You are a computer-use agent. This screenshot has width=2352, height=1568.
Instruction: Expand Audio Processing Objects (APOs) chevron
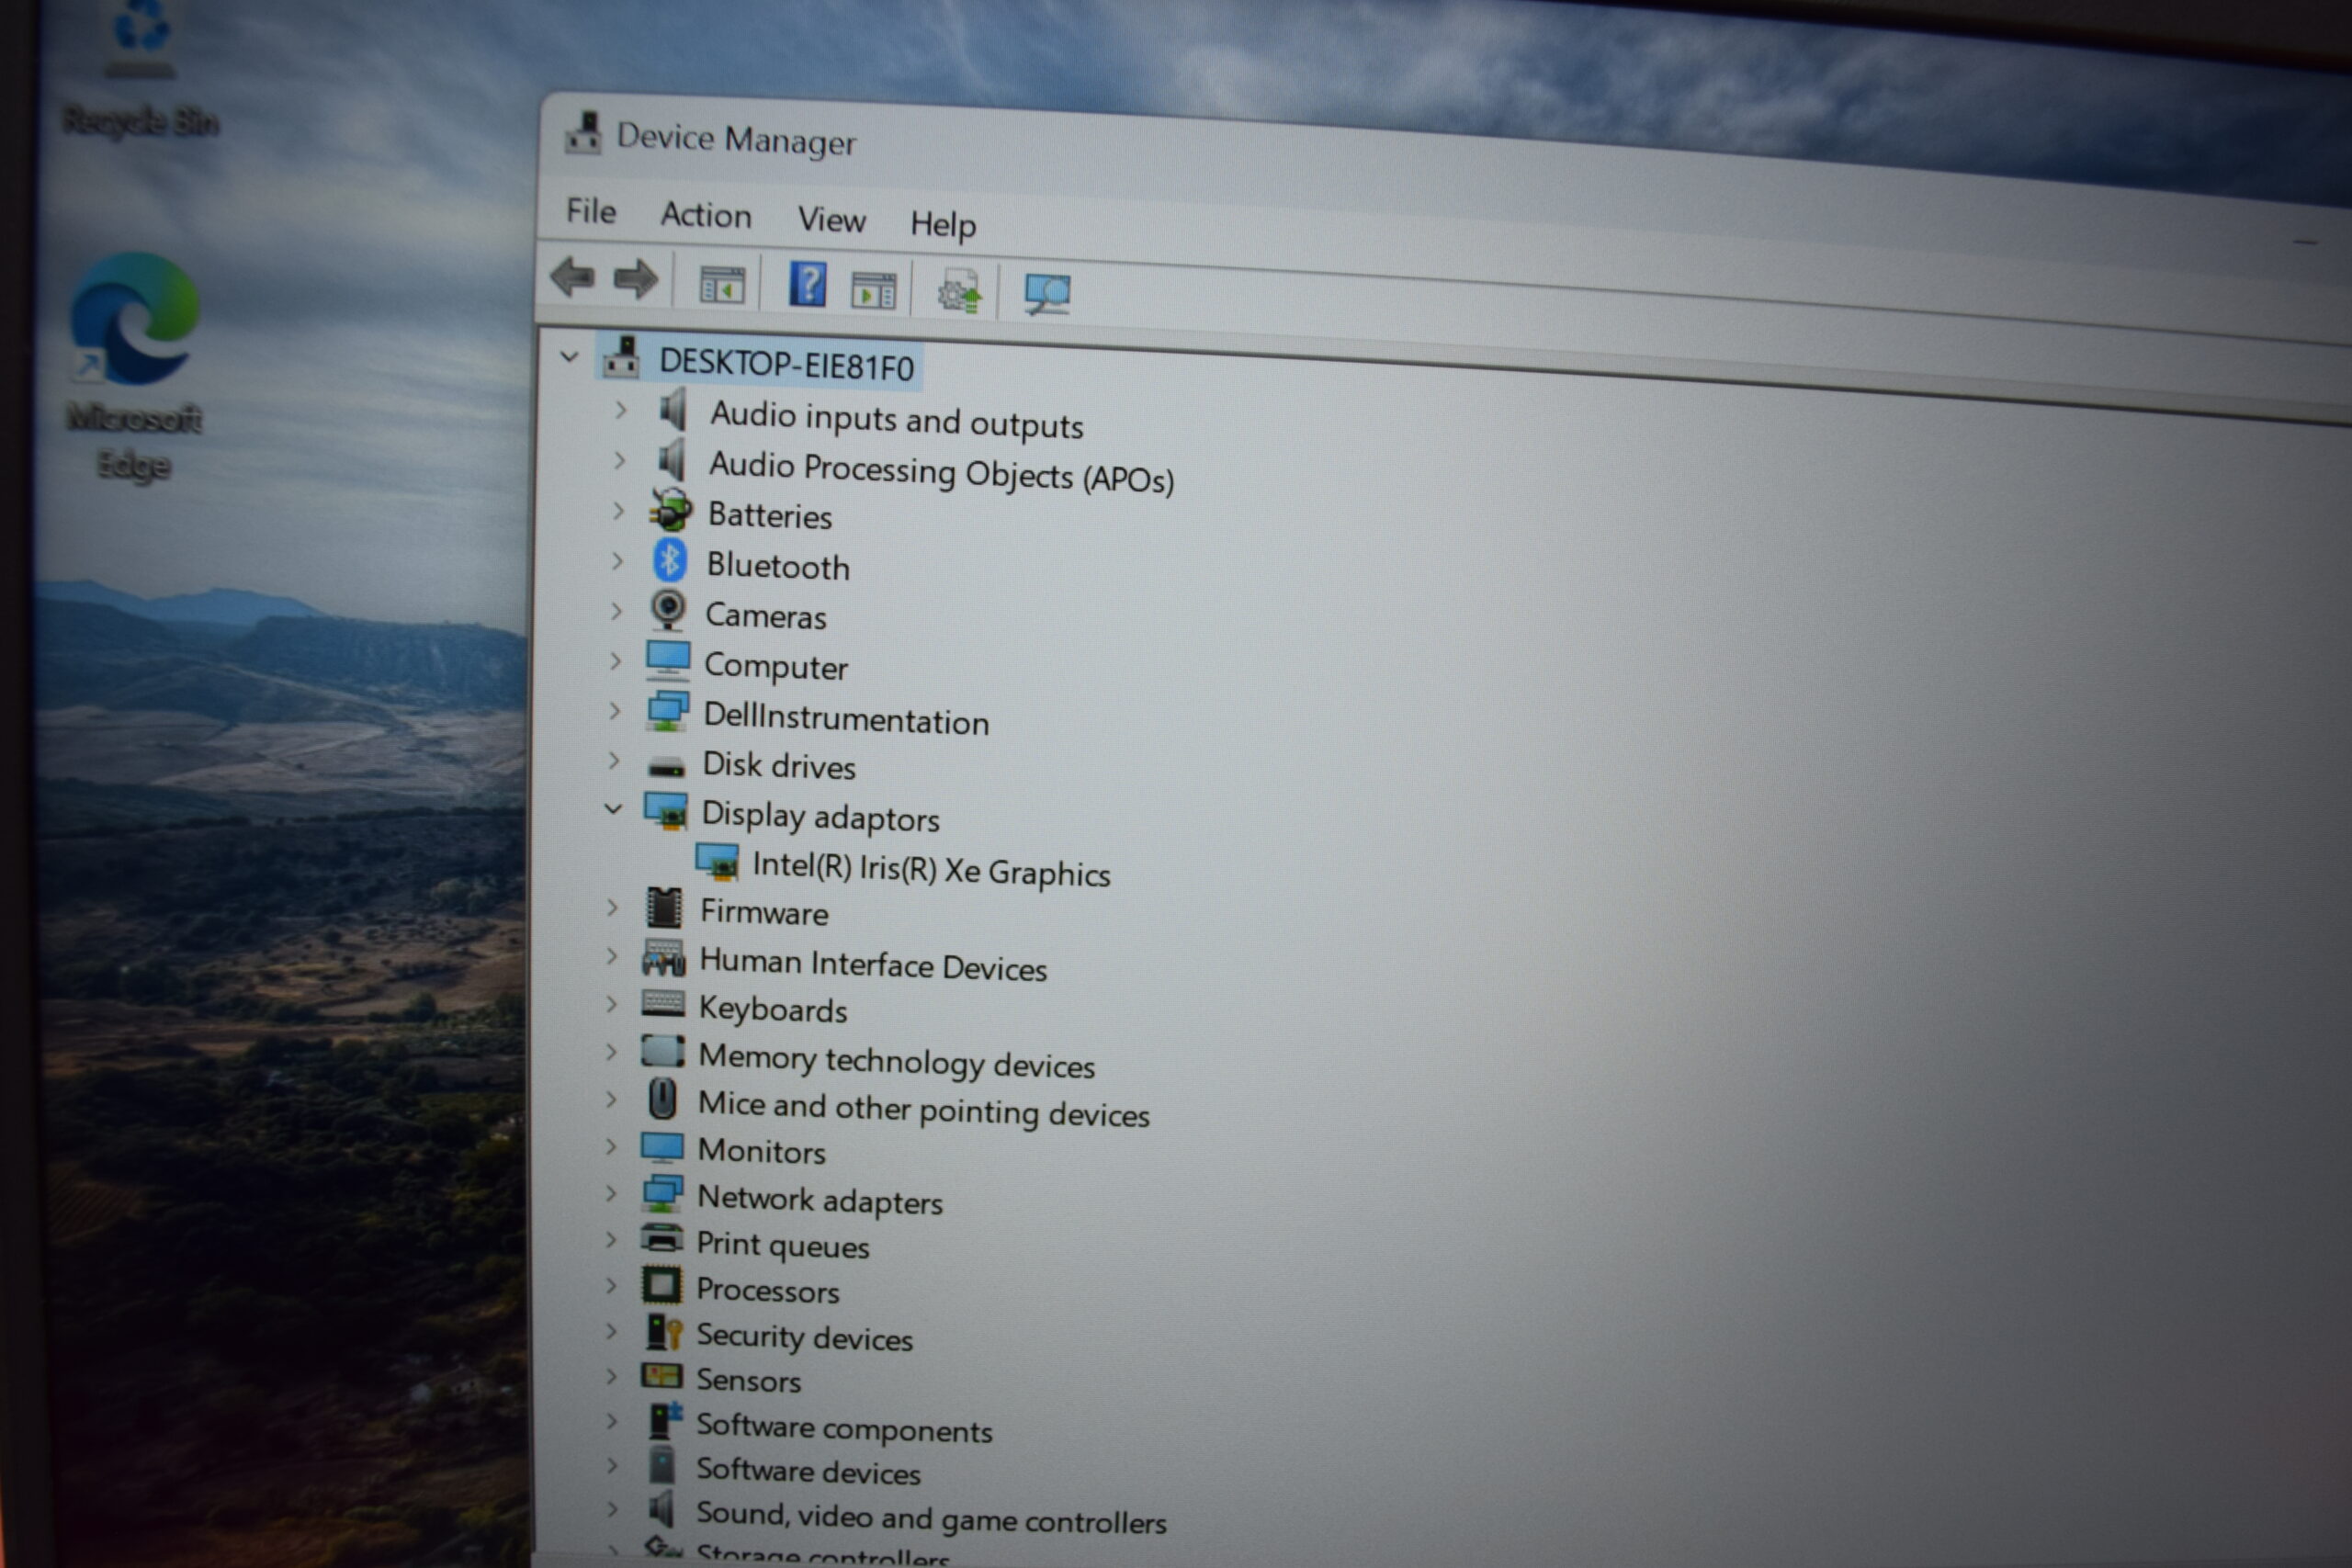pos(620,460)
